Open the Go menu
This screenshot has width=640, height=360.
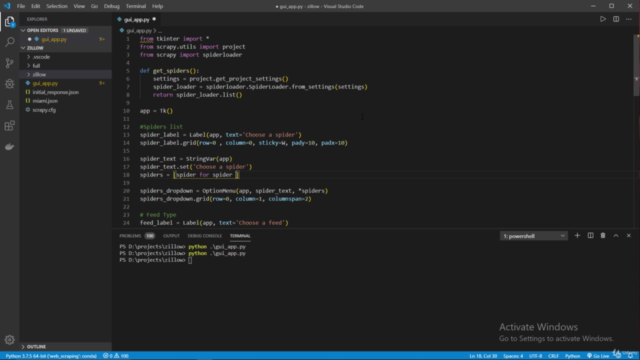[94, 6]
